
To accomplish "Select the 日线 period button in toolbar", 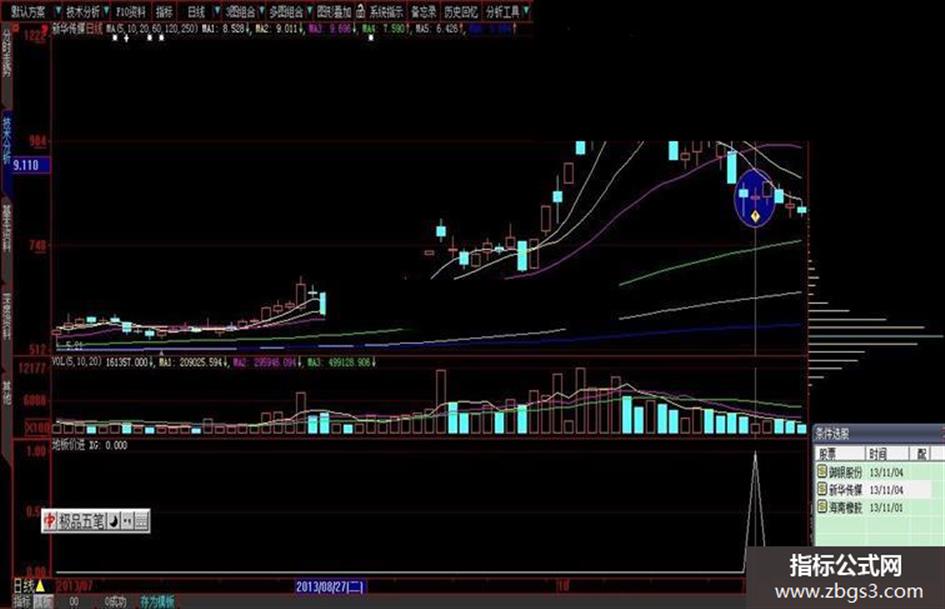I will [196, 11].
